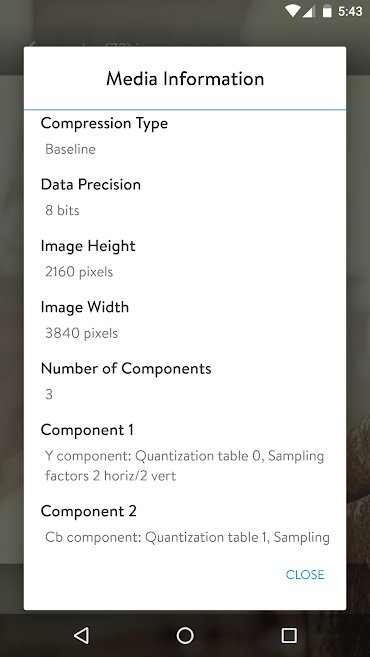Tap the cellular signal icon

pyautogui.click(x=308, y=11)
